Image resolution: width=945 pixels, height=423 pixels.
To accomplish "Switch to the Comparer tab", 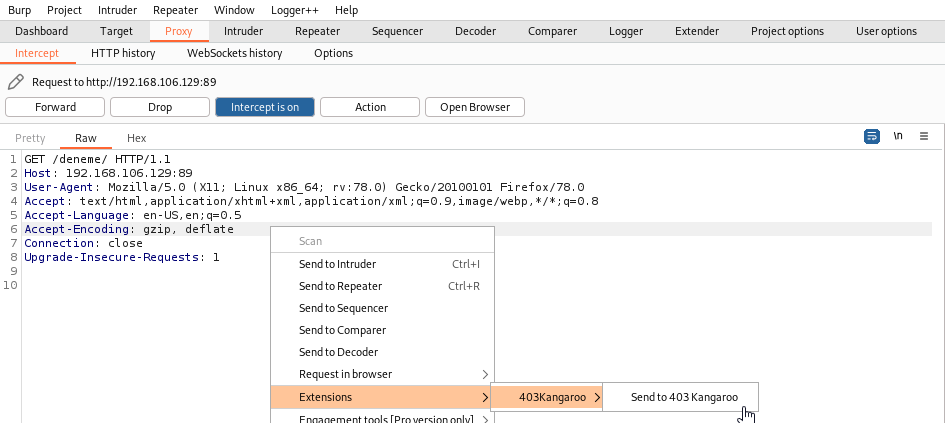I will (552, 31).
